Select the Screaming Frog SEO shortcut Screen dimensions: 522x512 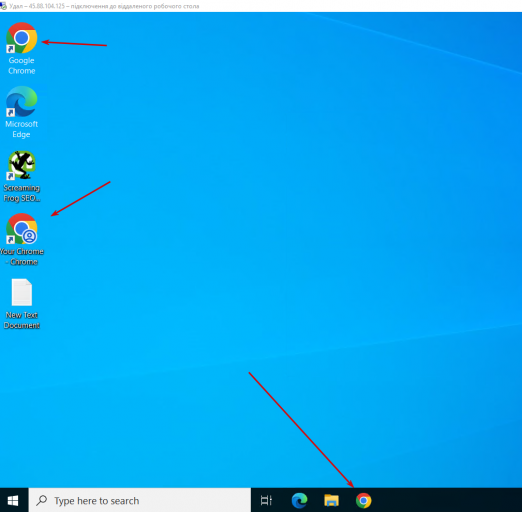[22, 176]
